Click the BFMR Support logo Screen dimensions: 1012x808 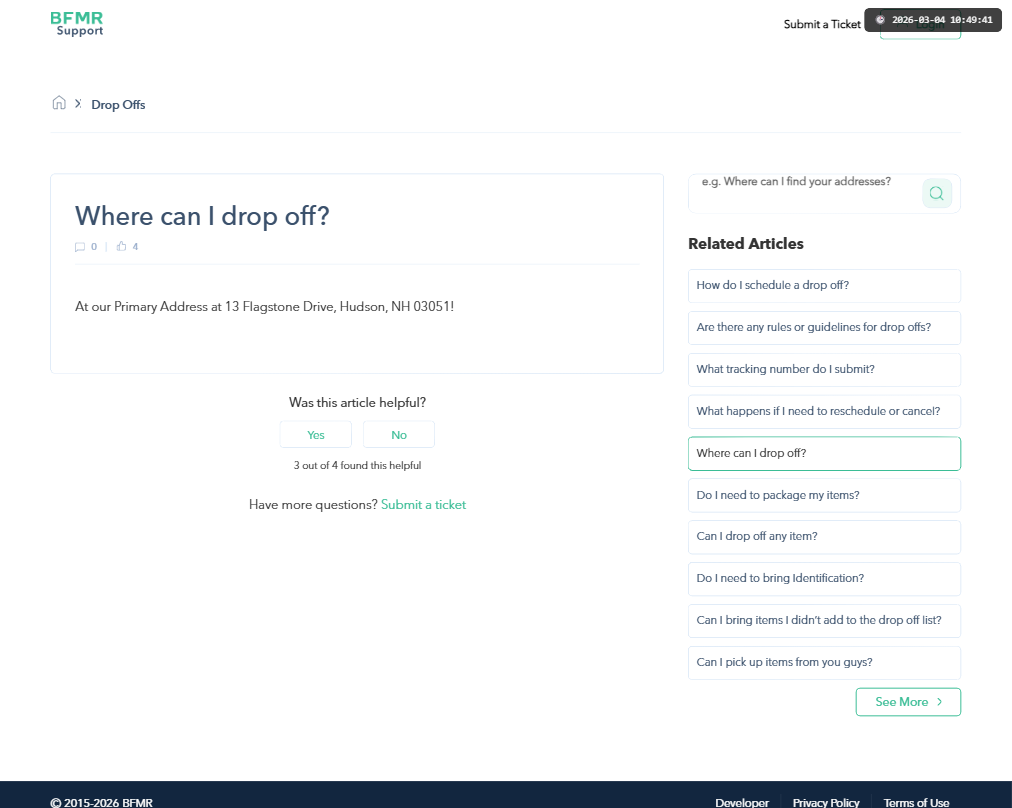pos(77,24)
